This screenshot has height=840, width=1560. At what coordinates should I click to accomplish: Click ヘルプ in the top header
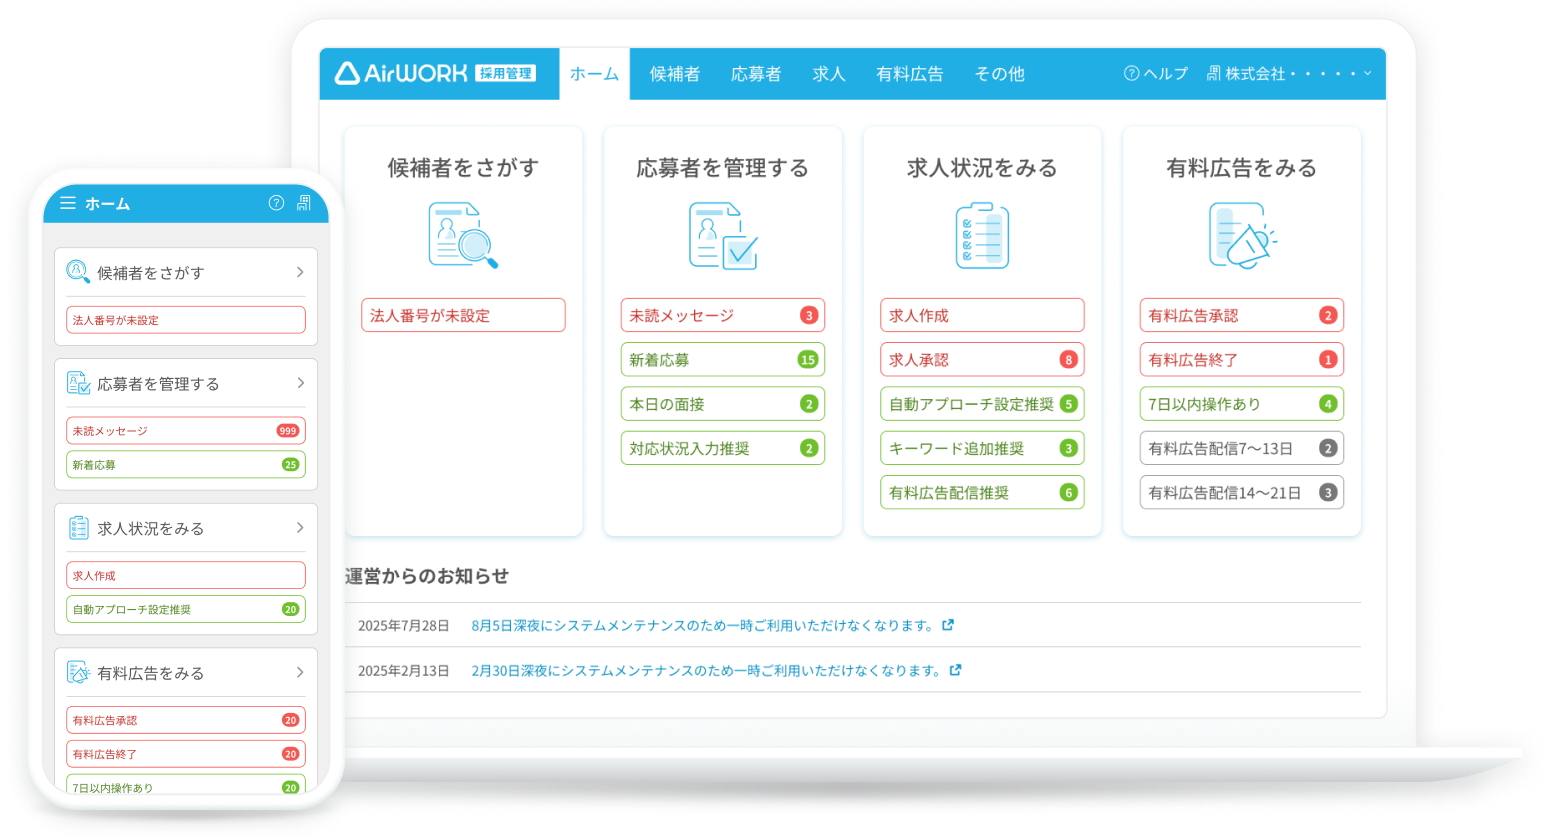pos(1156,74)
